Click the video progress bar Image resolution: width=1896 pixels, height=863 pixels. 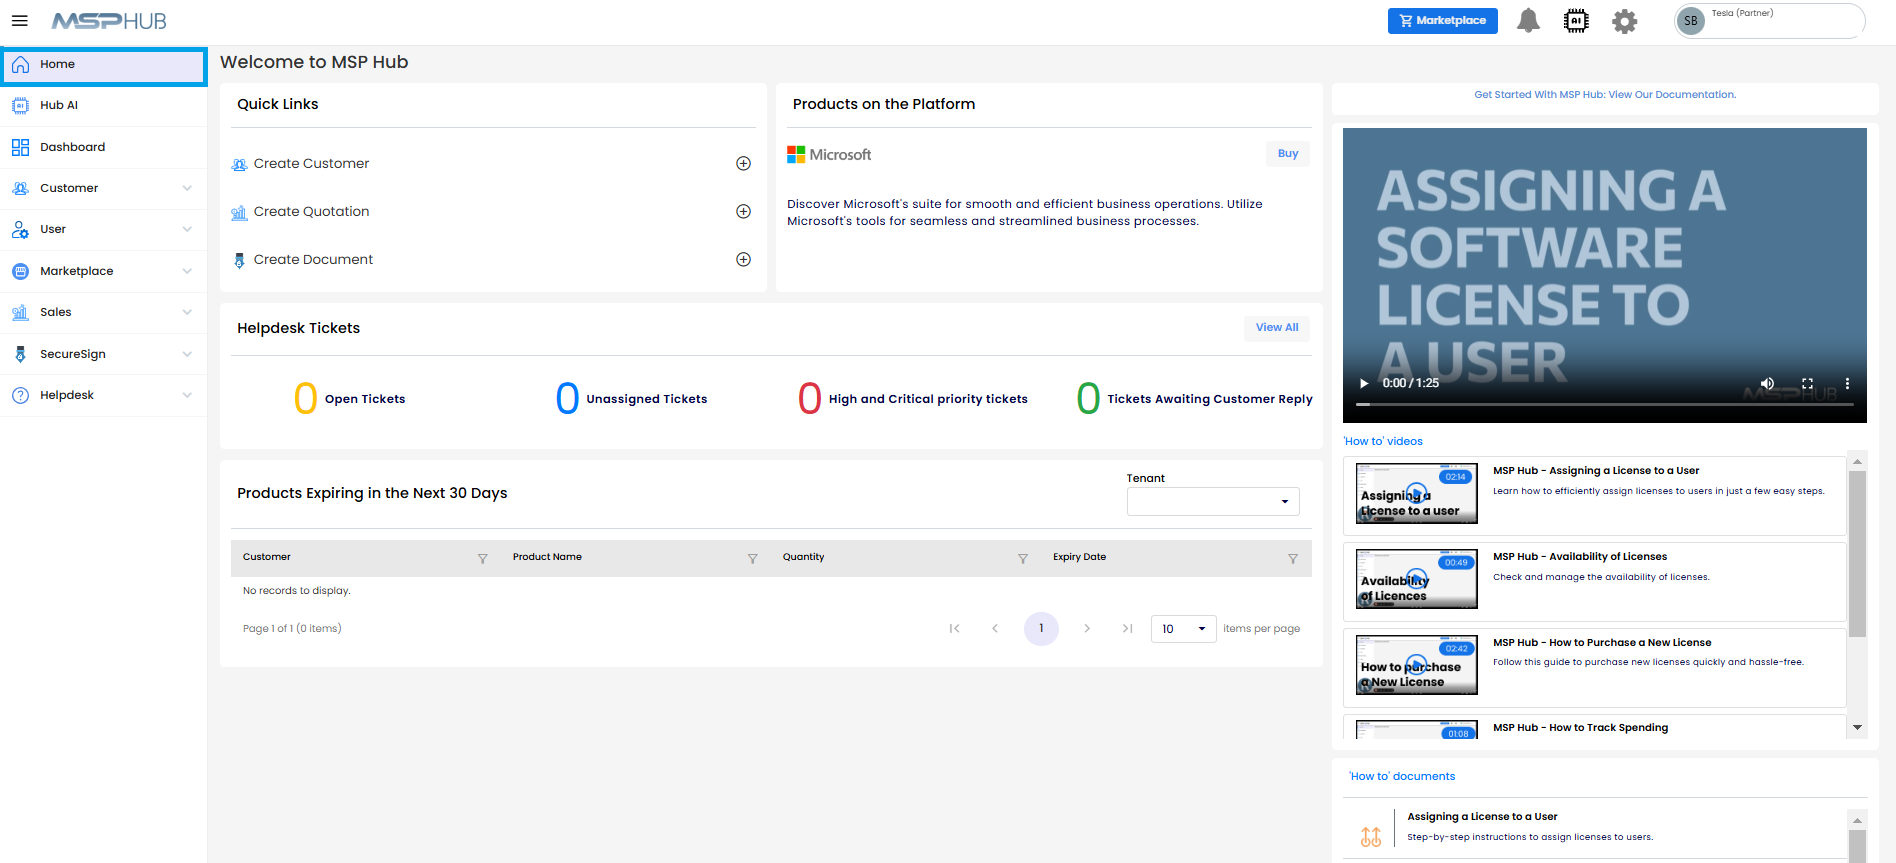(x=1604, y=405)
